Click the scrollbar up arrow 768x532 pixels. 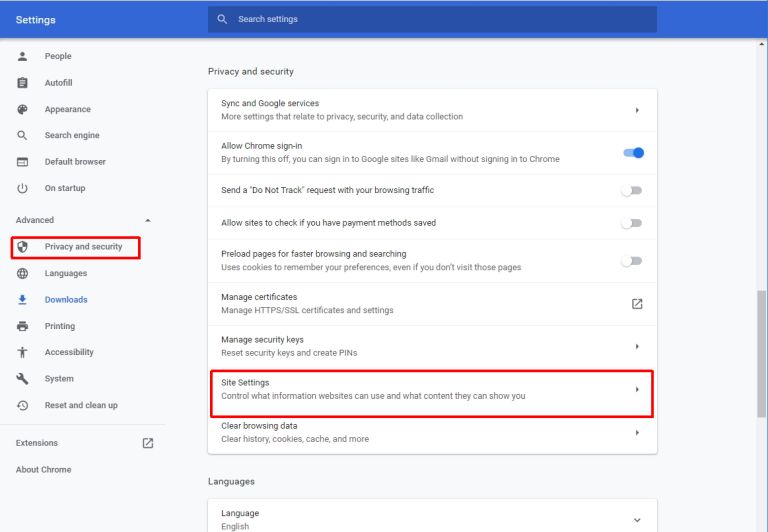(761, 44)
